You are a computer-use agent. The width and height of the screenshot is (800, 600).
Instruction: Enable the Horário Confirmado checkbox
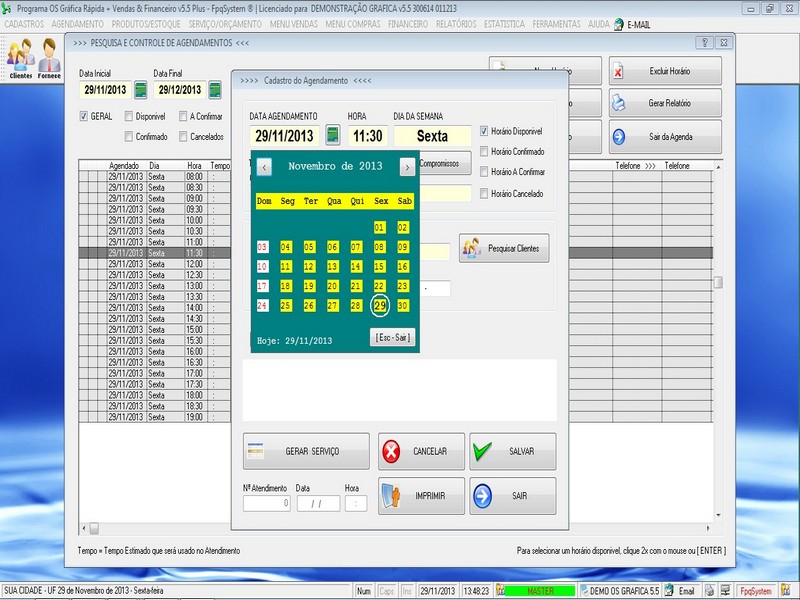coord(485,152)
